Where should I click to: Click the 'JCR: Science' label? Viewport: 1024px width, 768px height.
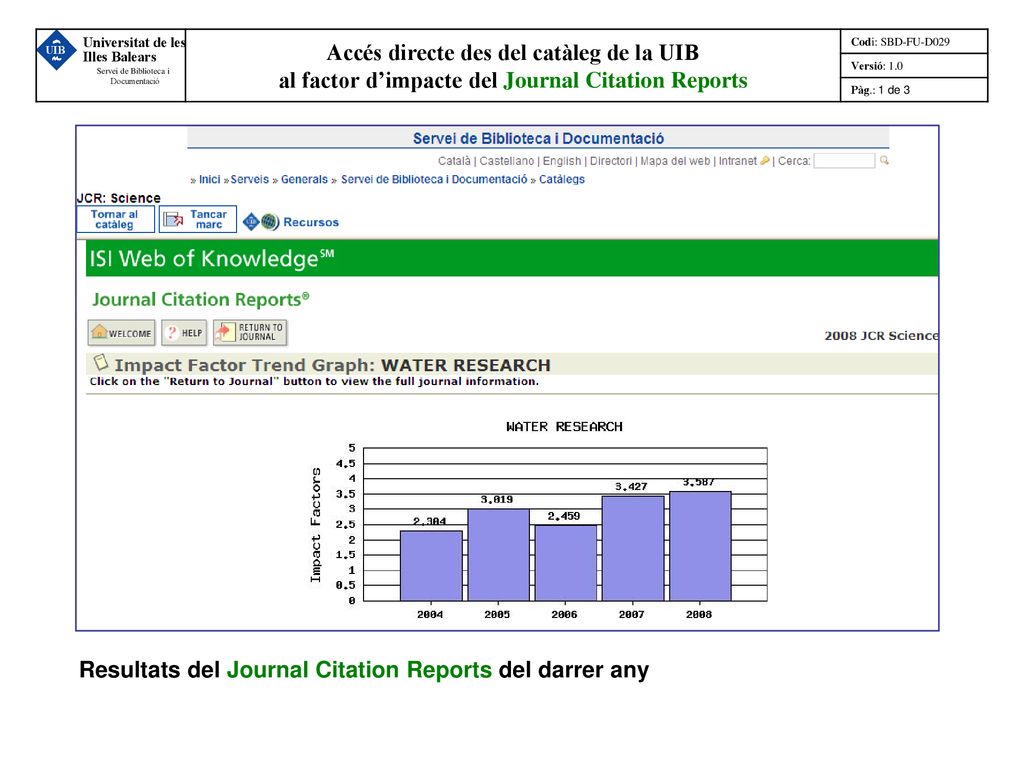pyautogui.click(x=118, y=198)
